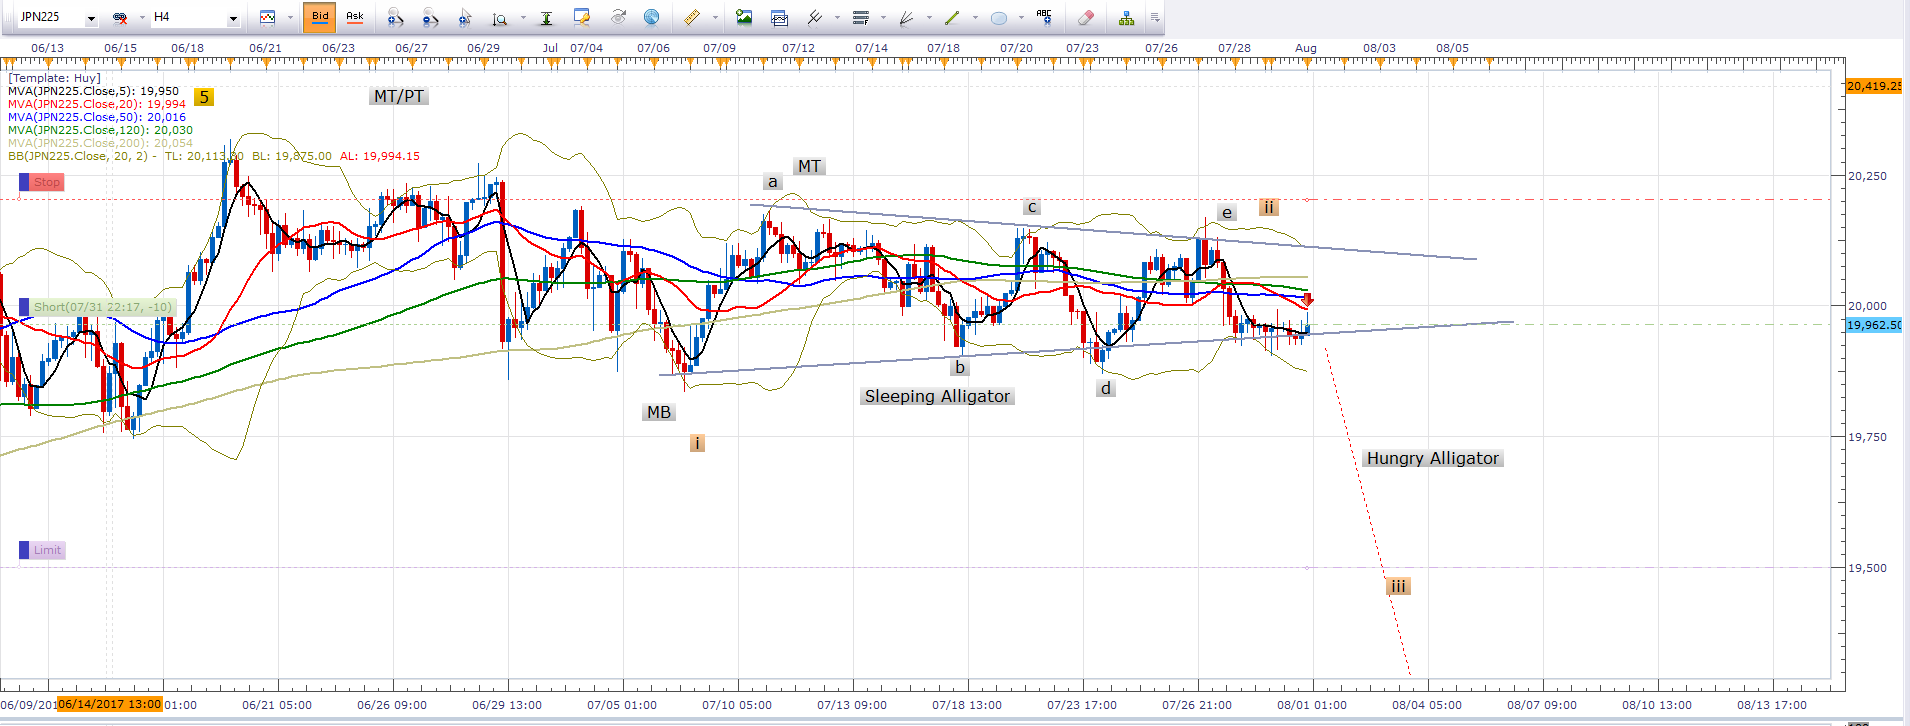This screenshot has width=1910, height=726.
Task: Open the JPN225 symbol dropdown
Action: tap(91, 18)
